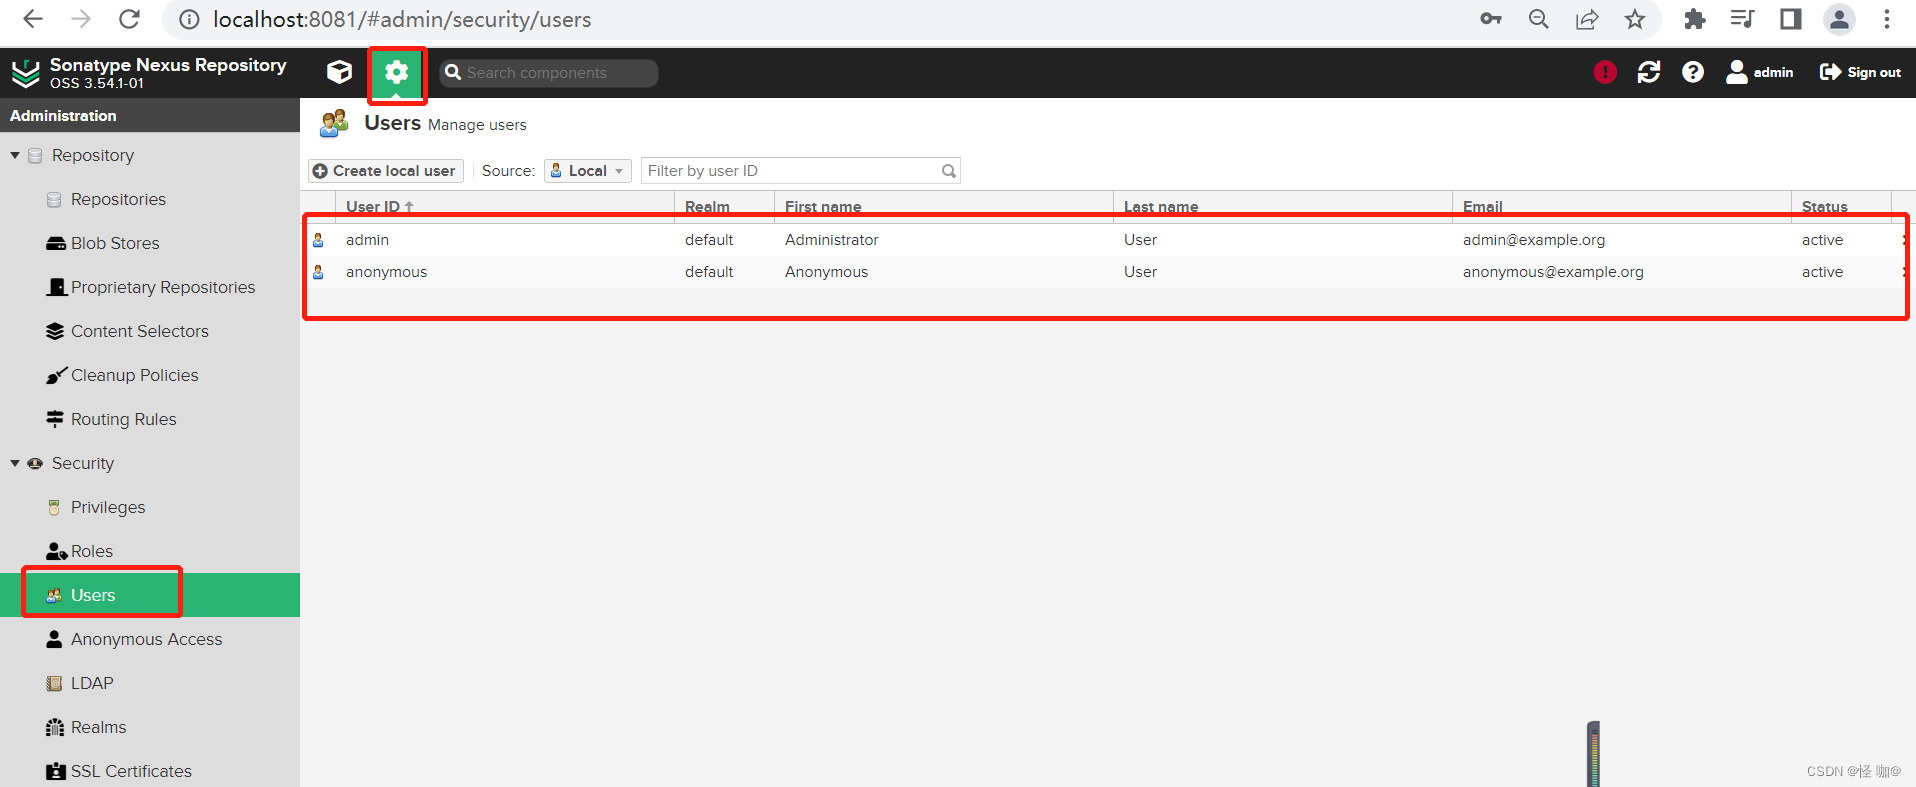
Task: Click admin@example.org email cell
Action: 1534,240
